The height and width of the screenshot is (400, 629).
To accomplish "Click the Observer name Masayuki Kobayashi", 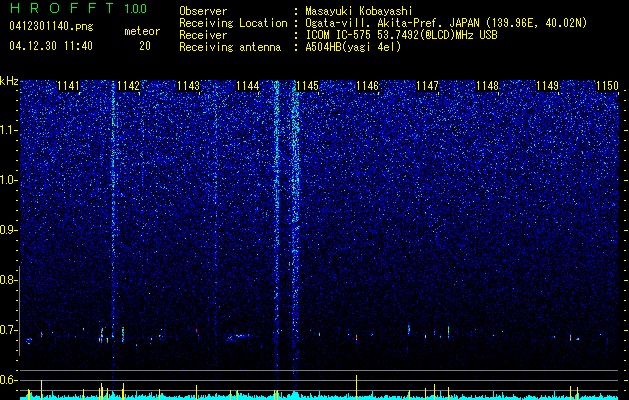I will pos(358,11).
